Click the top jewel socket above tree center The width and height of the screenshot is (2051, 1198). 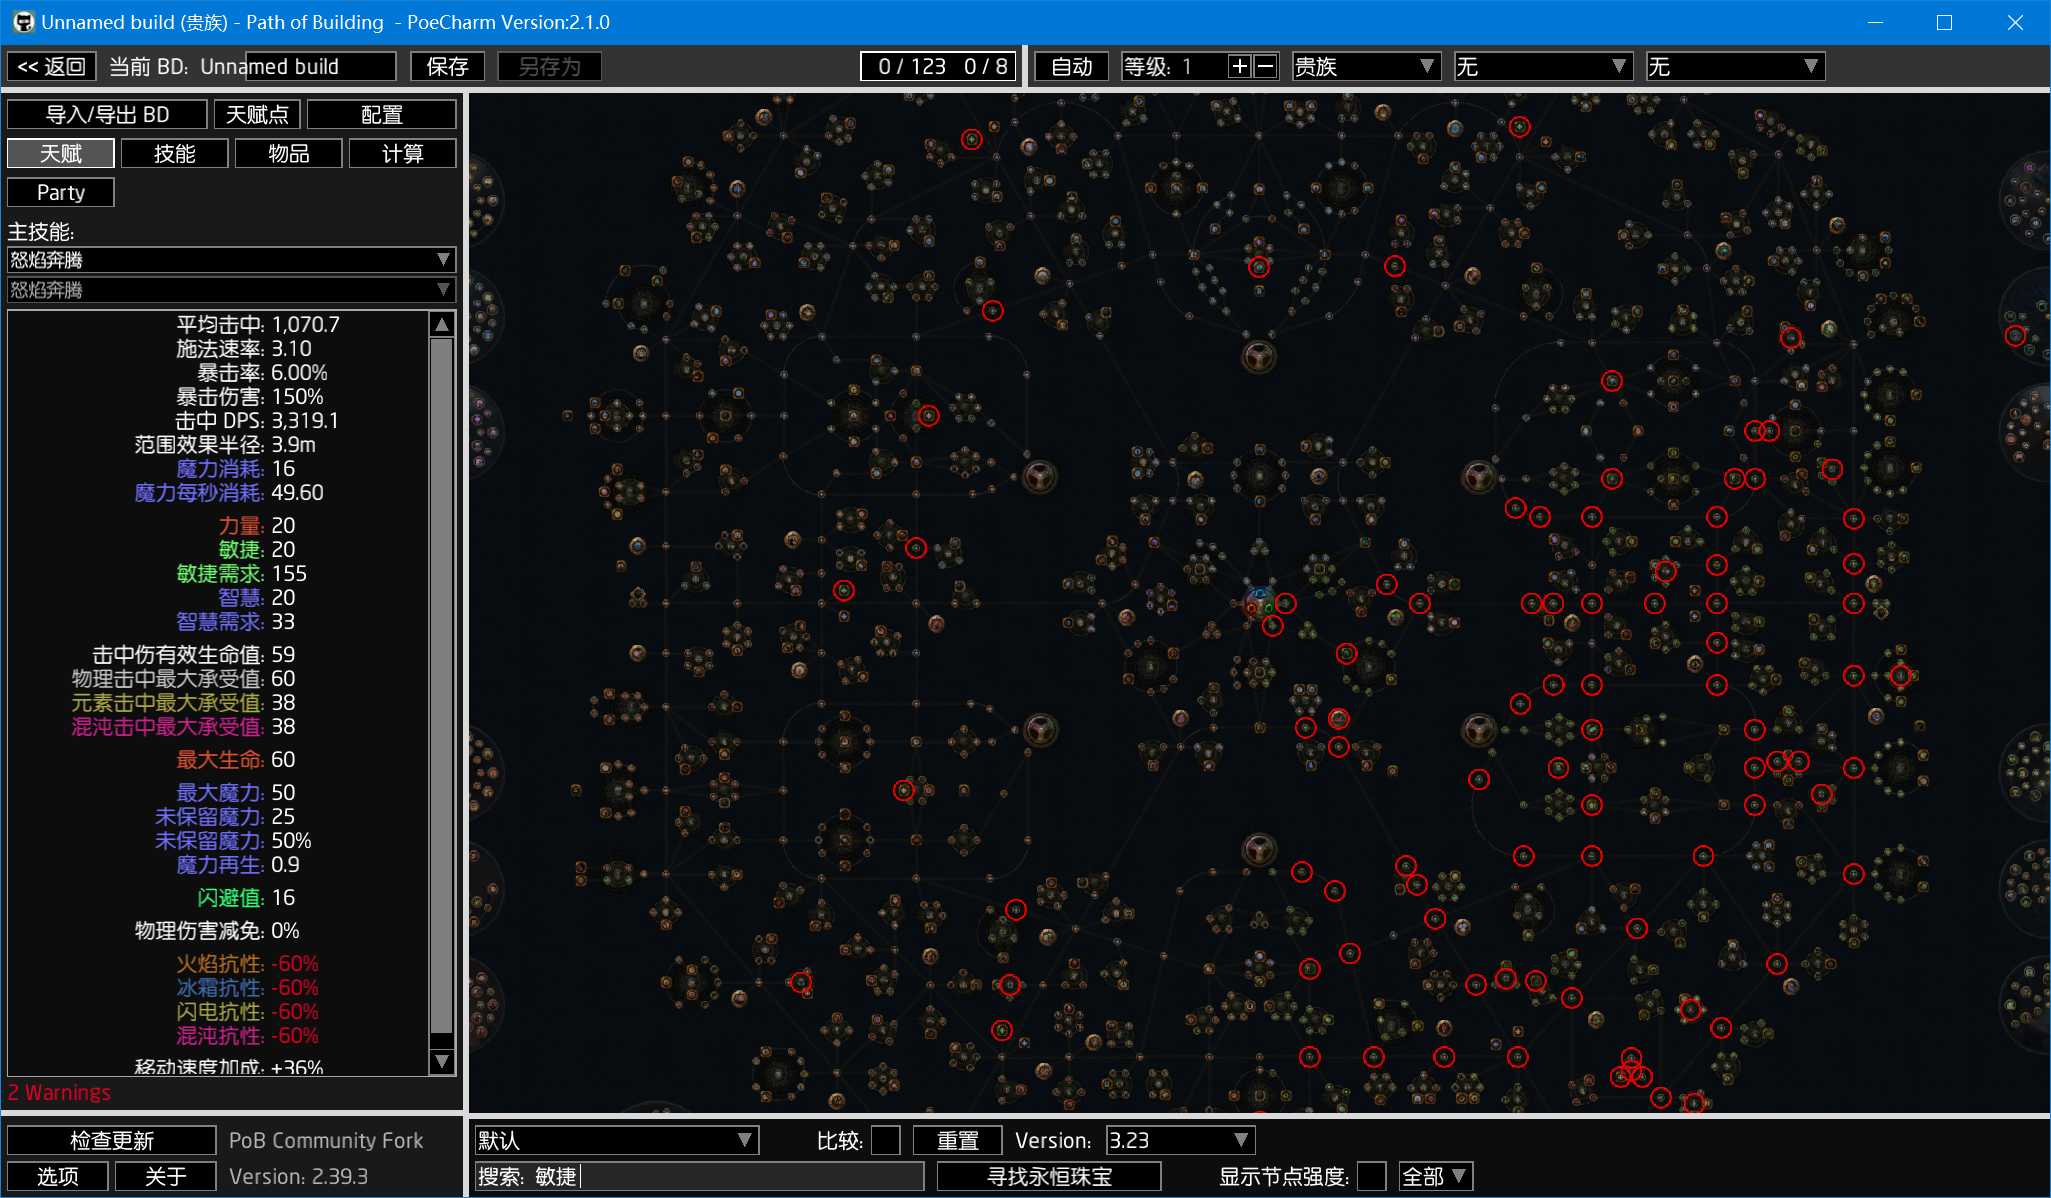[x=1258, y=356]
